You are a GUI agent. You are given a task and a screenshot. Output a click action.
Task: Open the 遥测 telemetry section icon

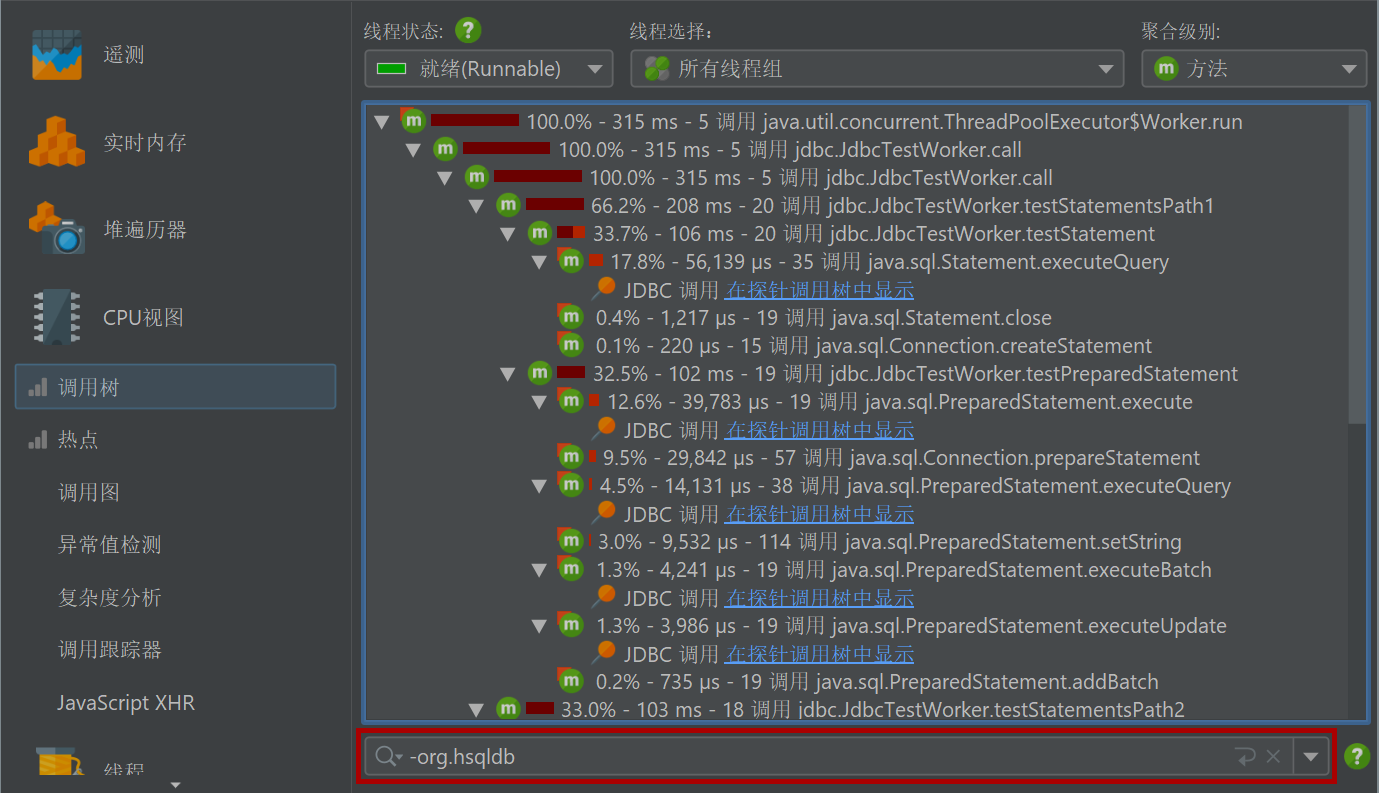(55, 55)
